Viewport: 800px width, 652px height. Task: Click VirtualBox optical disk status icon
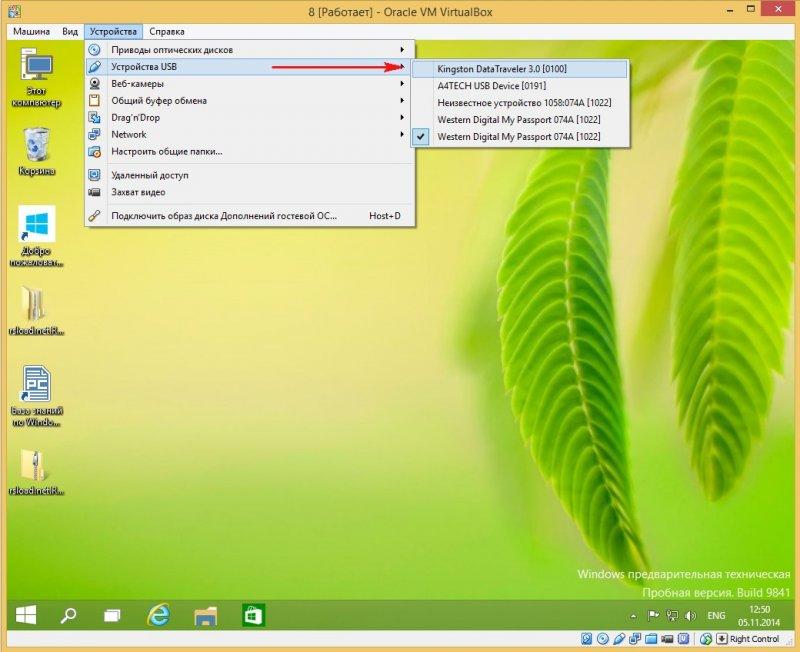[603, 639]
